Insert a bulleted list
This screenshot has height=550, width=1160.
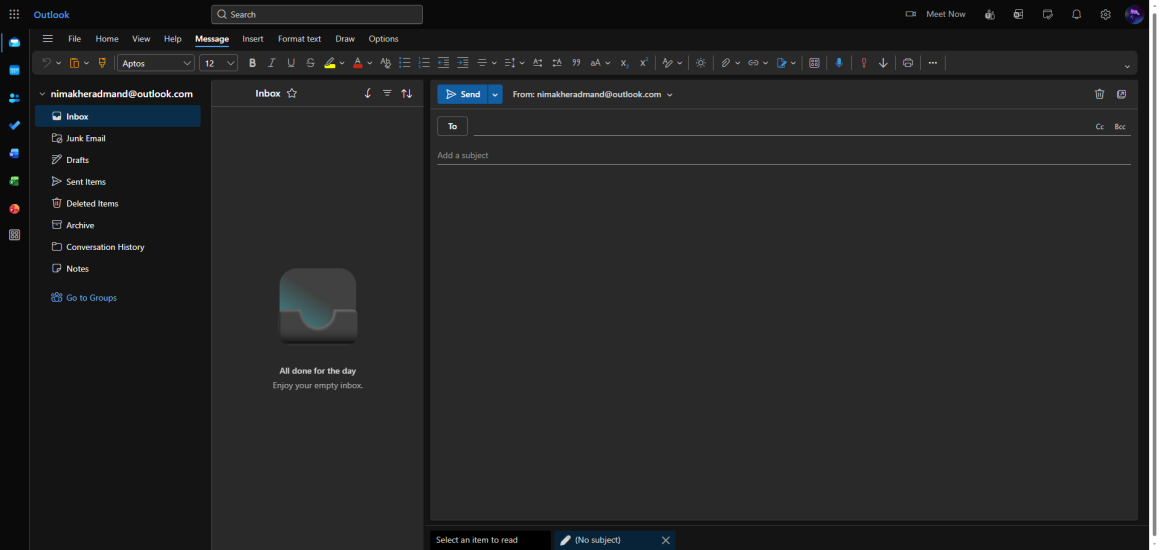[404, 63]
